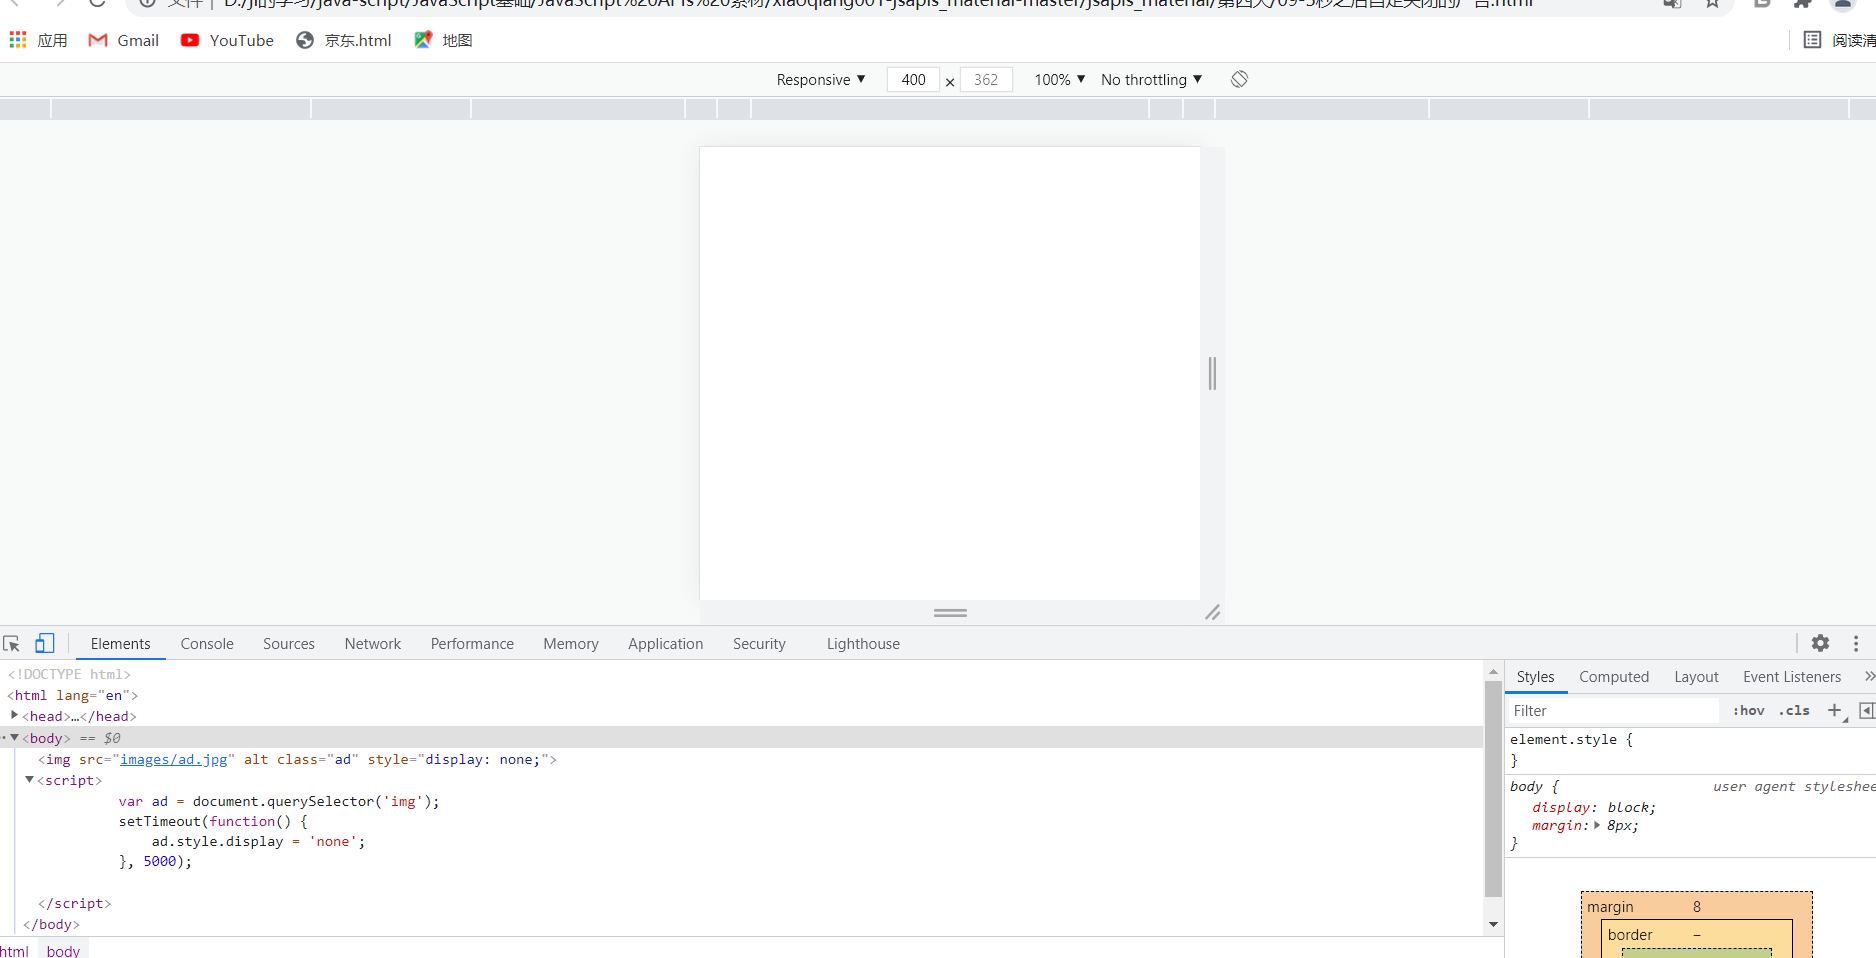
Task: Open the No throttling dropdown
Action: coord(1152,80)
